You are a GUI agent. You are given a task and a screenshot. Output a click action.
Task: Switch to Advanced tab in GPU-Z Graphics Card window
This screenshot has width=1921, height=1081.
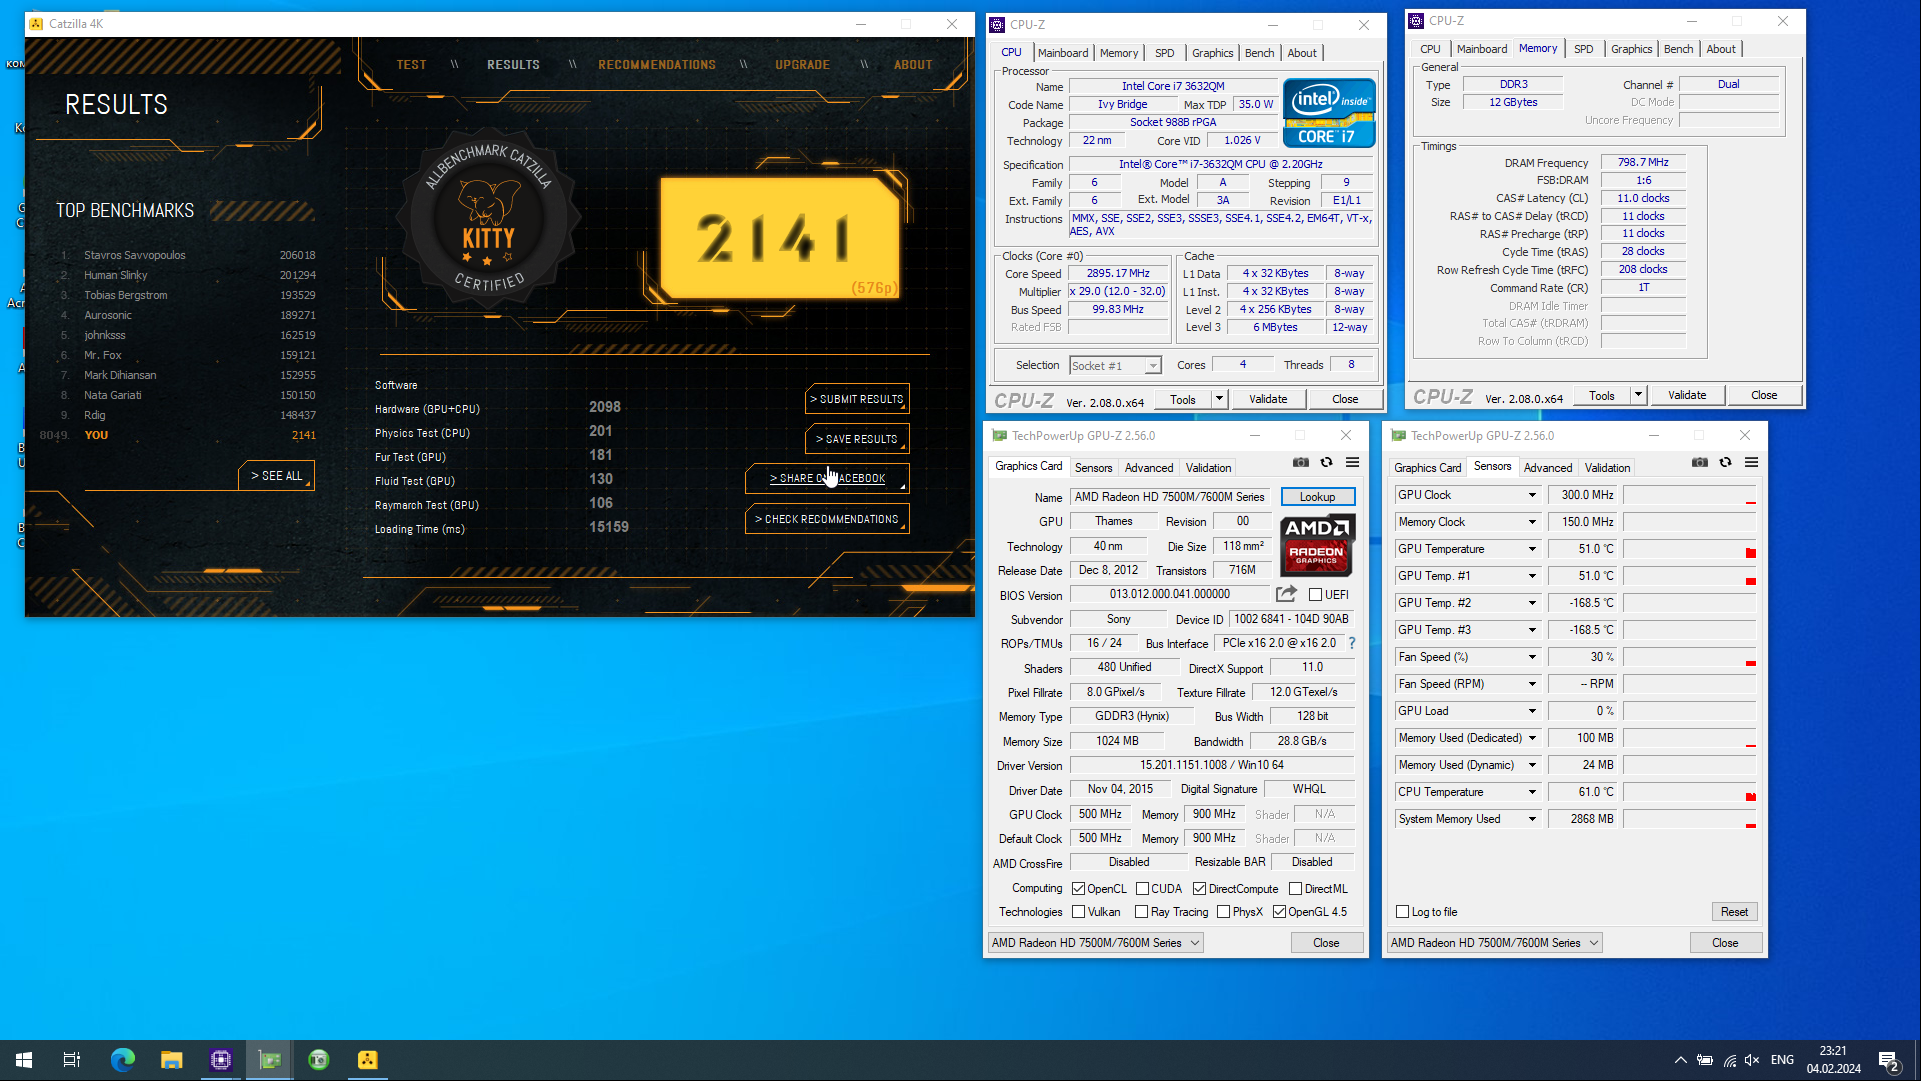click(x=1149, y=468)
